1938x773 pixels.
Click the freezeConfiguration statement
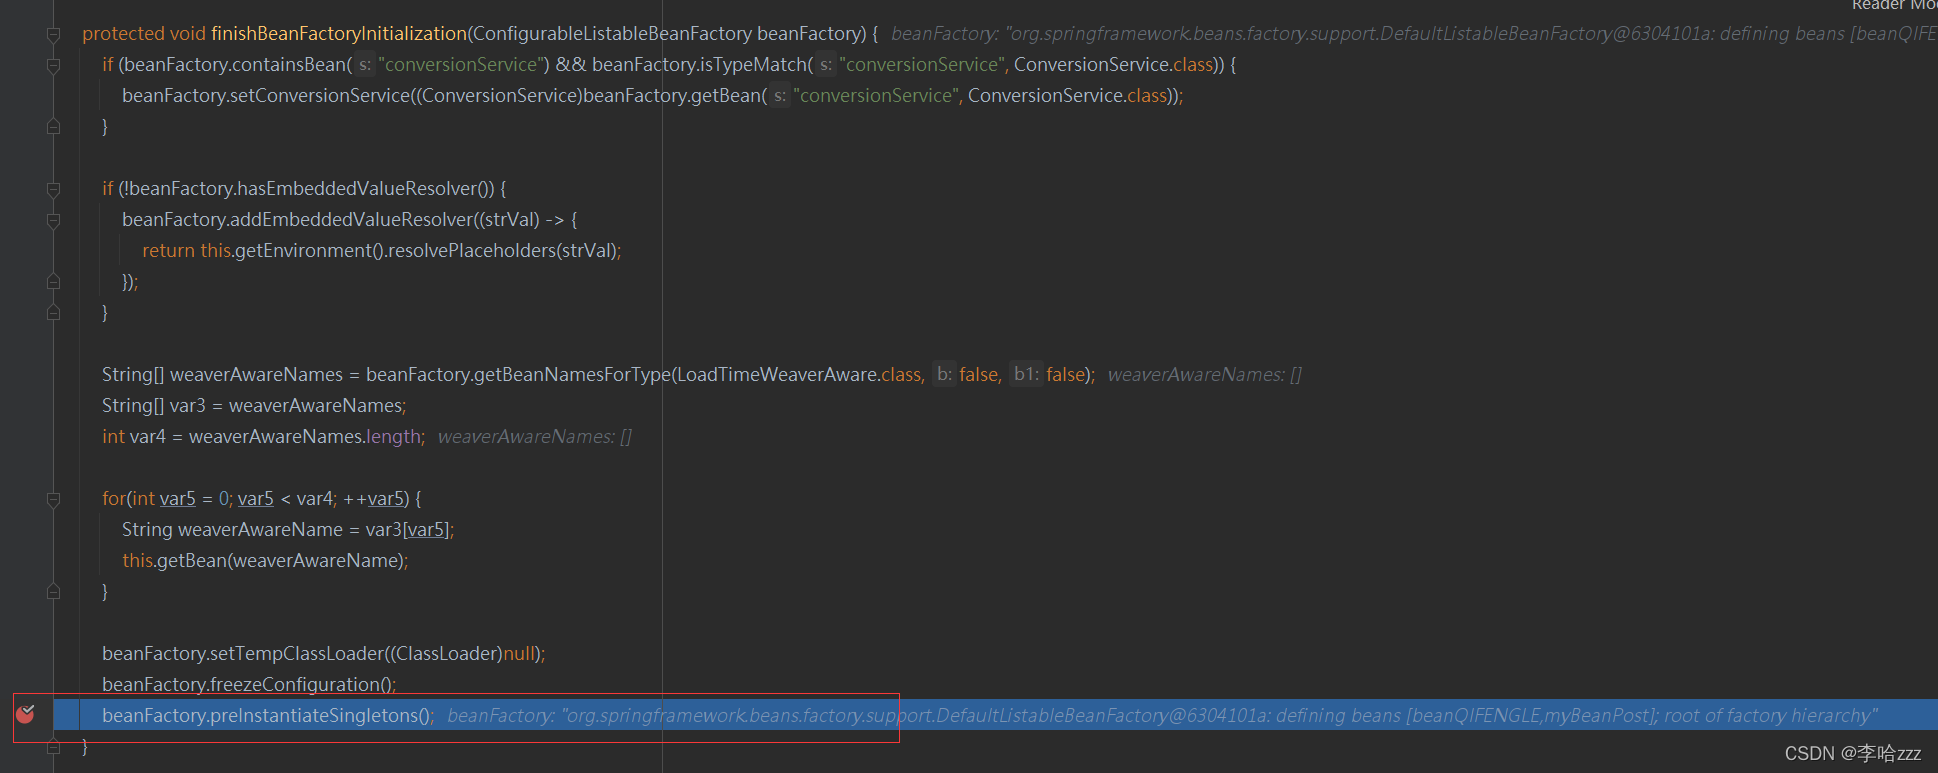(x=249, y=685)
